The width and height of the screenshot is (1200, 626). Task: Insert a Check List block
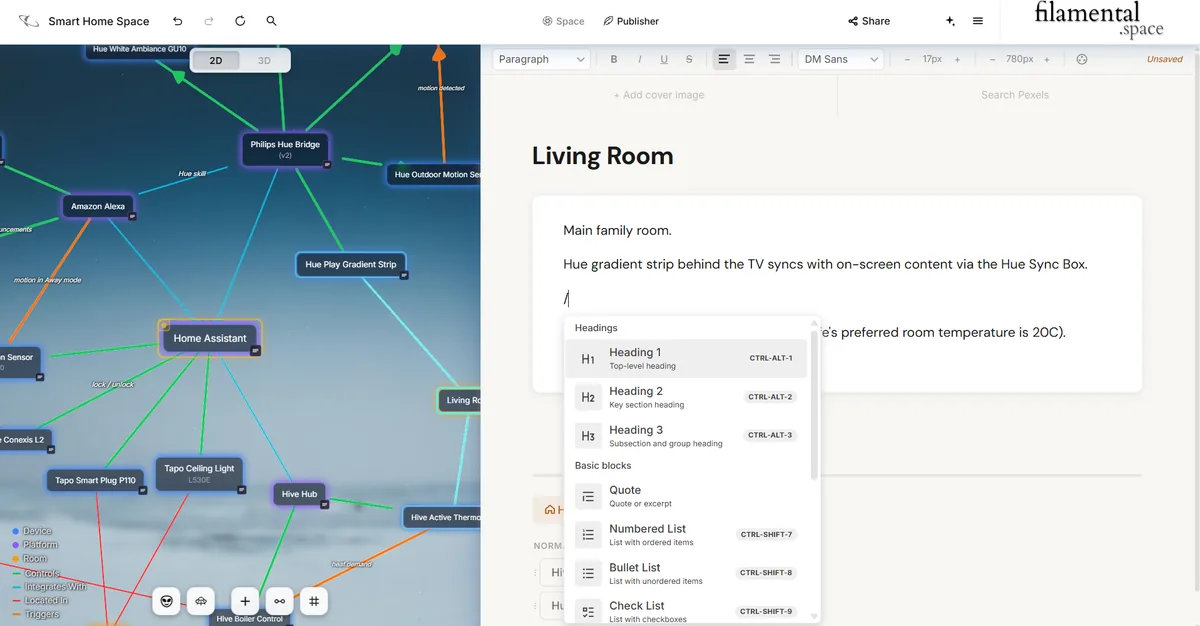pyautogui.click(x=686, y=612)
